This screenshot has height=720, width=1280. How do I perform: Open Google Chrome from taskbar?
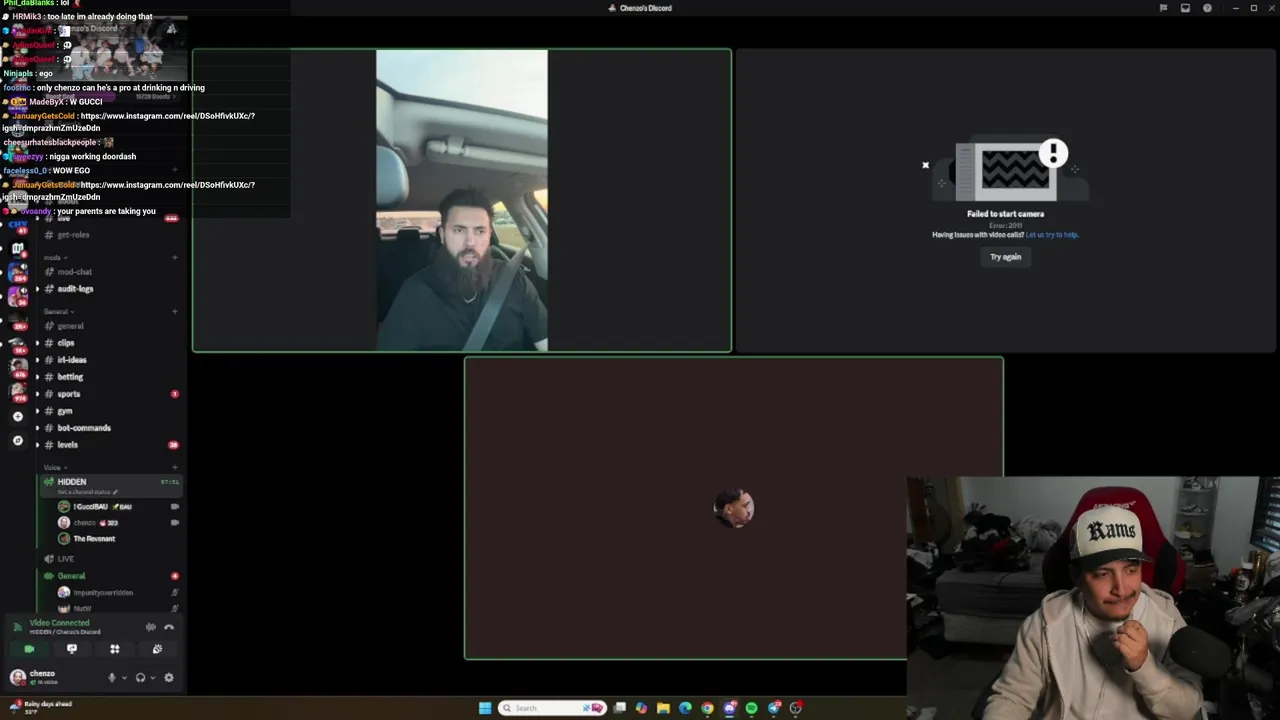[707, 708]
